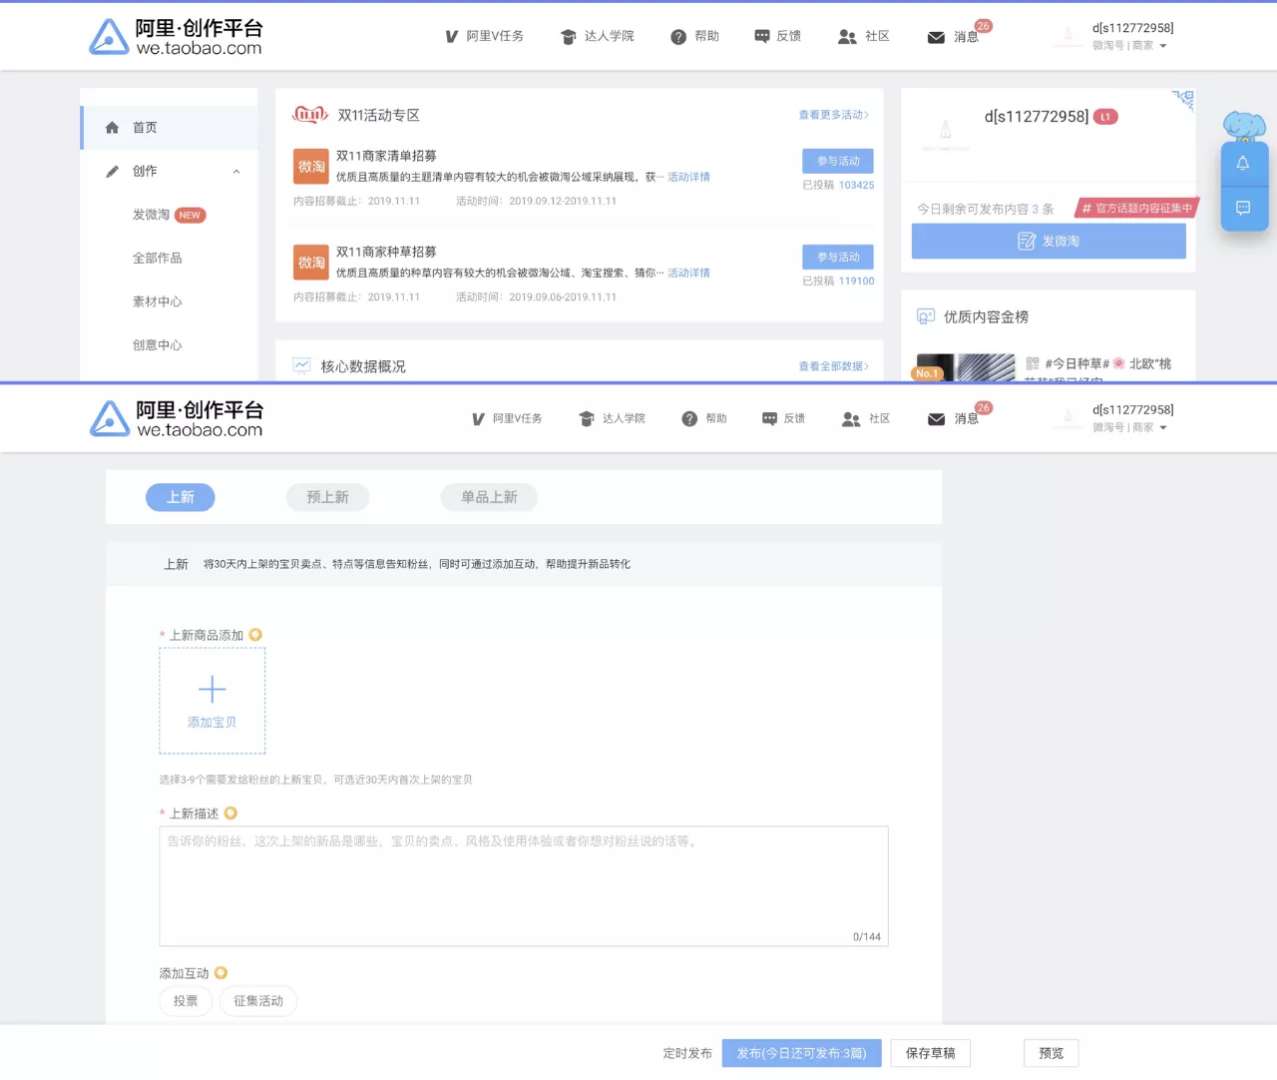
Task: Click the 阿里V任务 icon in the homepage header
Action: coord(452,37)
